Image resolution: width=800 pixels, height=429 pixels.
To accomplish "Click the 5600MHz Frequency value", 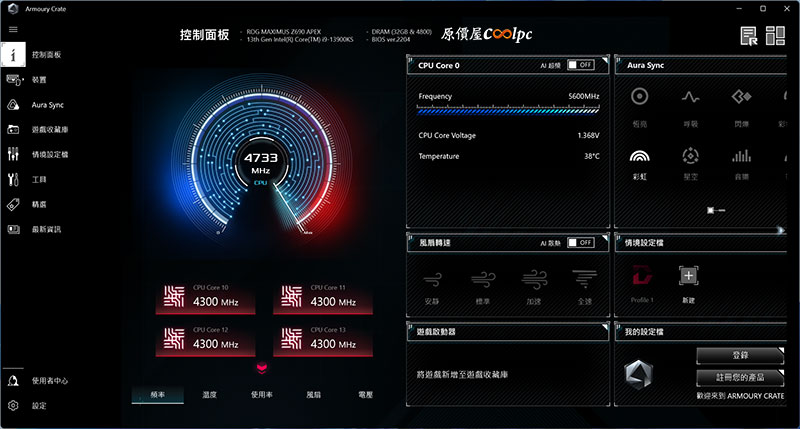I will [x=584, y=96].
